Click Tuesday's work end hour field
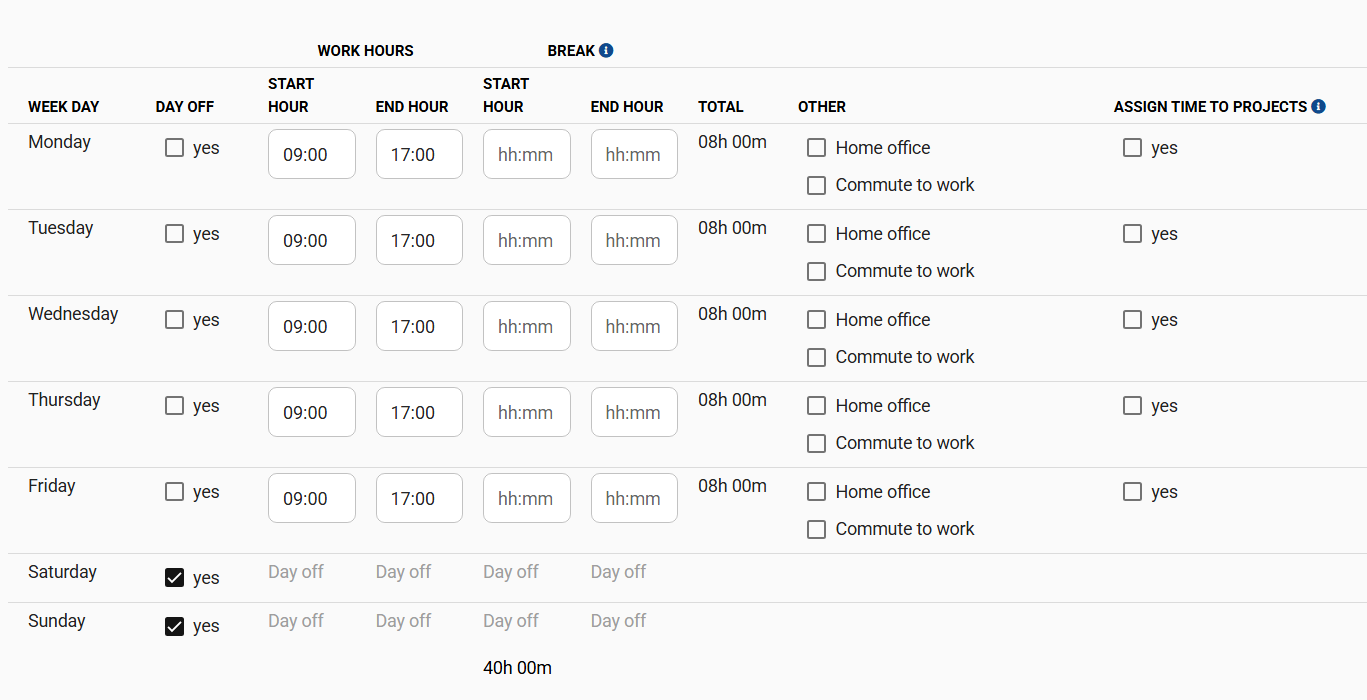Image resolution: width=1367 pixels, height=700 pixels. click(x=419, y=240)
